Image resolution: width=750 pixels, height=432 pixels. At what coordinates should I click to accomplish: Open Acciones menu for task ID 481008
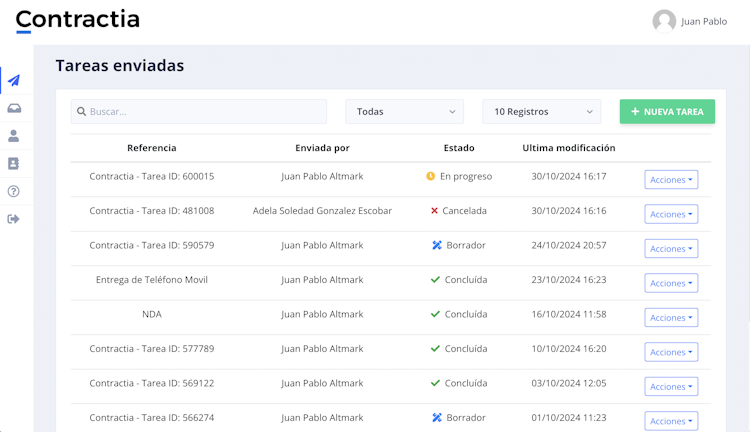[x=671, y=214]
